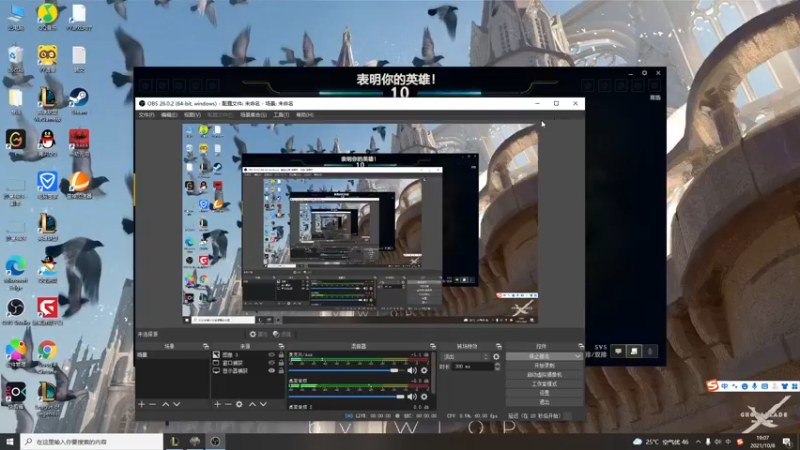
Task: Open the Recycle Bin desktop icon
Action: (16, 58)
